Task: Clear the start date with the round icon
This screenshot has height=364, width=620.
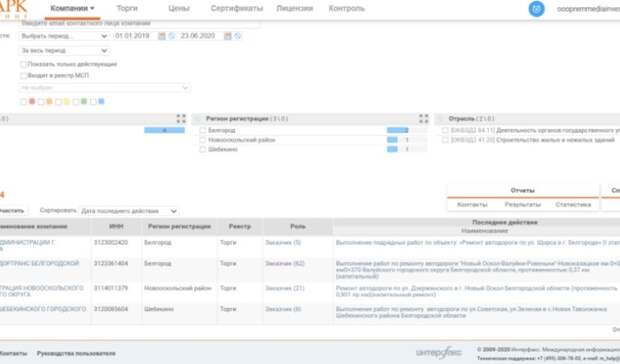Action: pos(172,36)
